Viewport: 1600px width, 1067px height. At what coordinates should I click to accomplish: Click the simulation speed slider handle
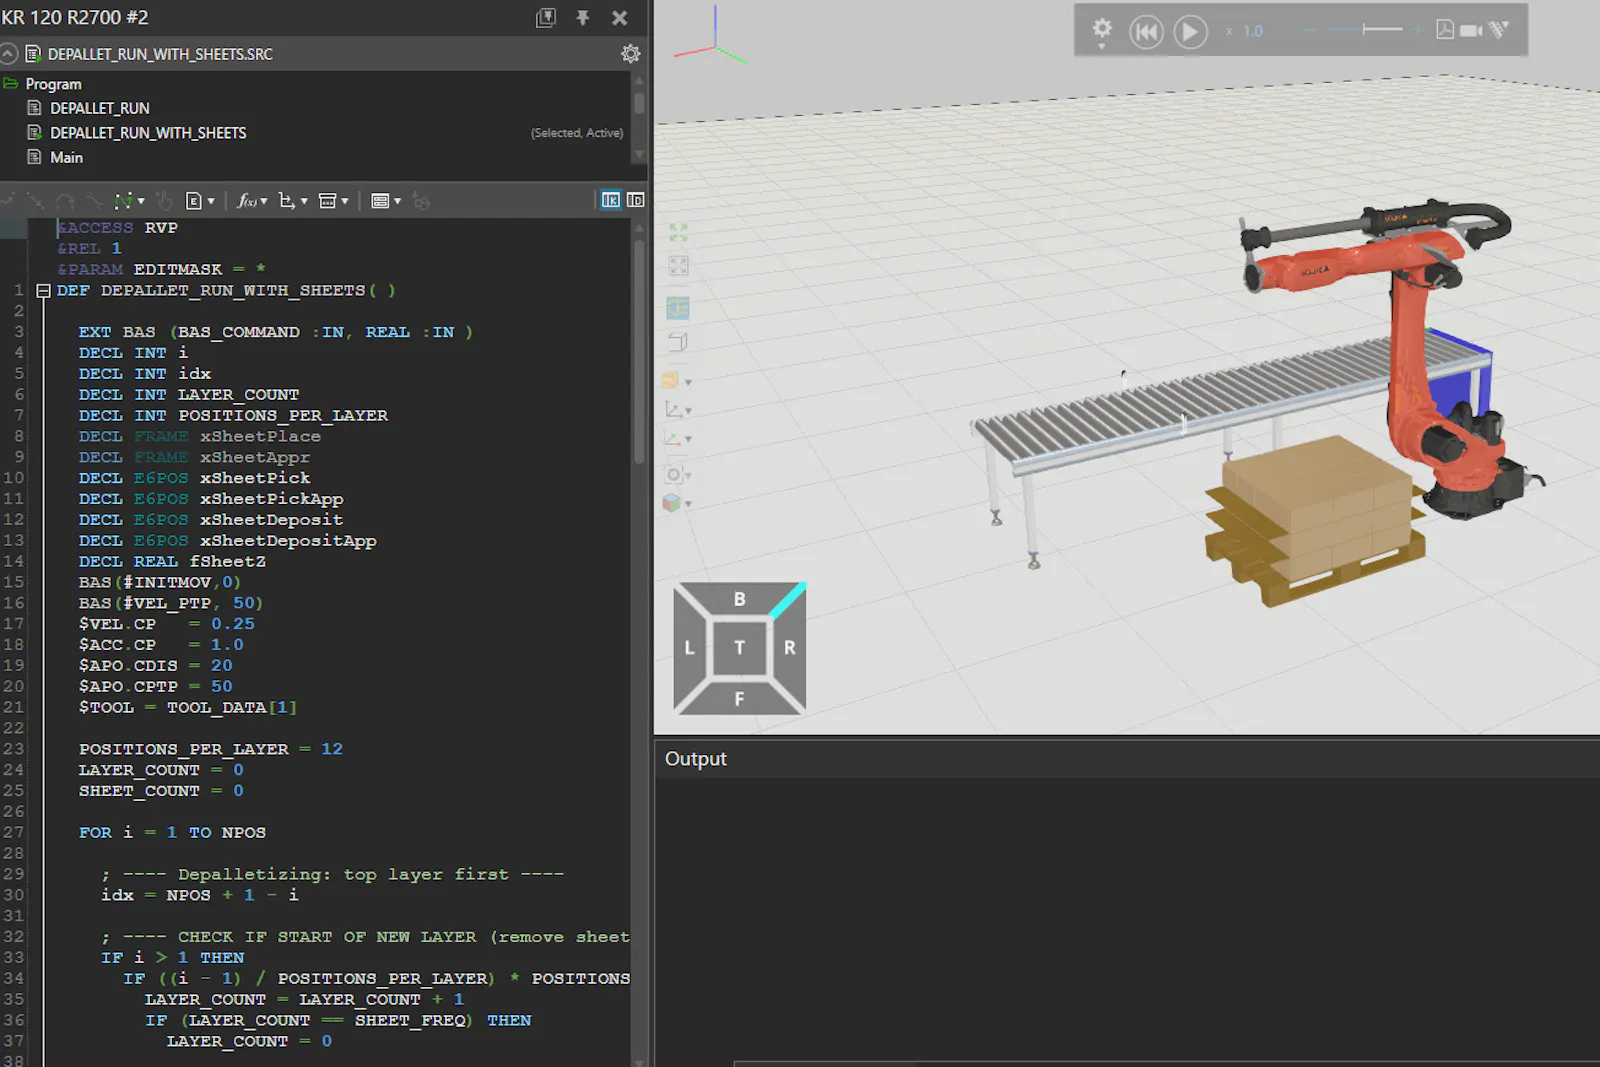(1364, 30)
